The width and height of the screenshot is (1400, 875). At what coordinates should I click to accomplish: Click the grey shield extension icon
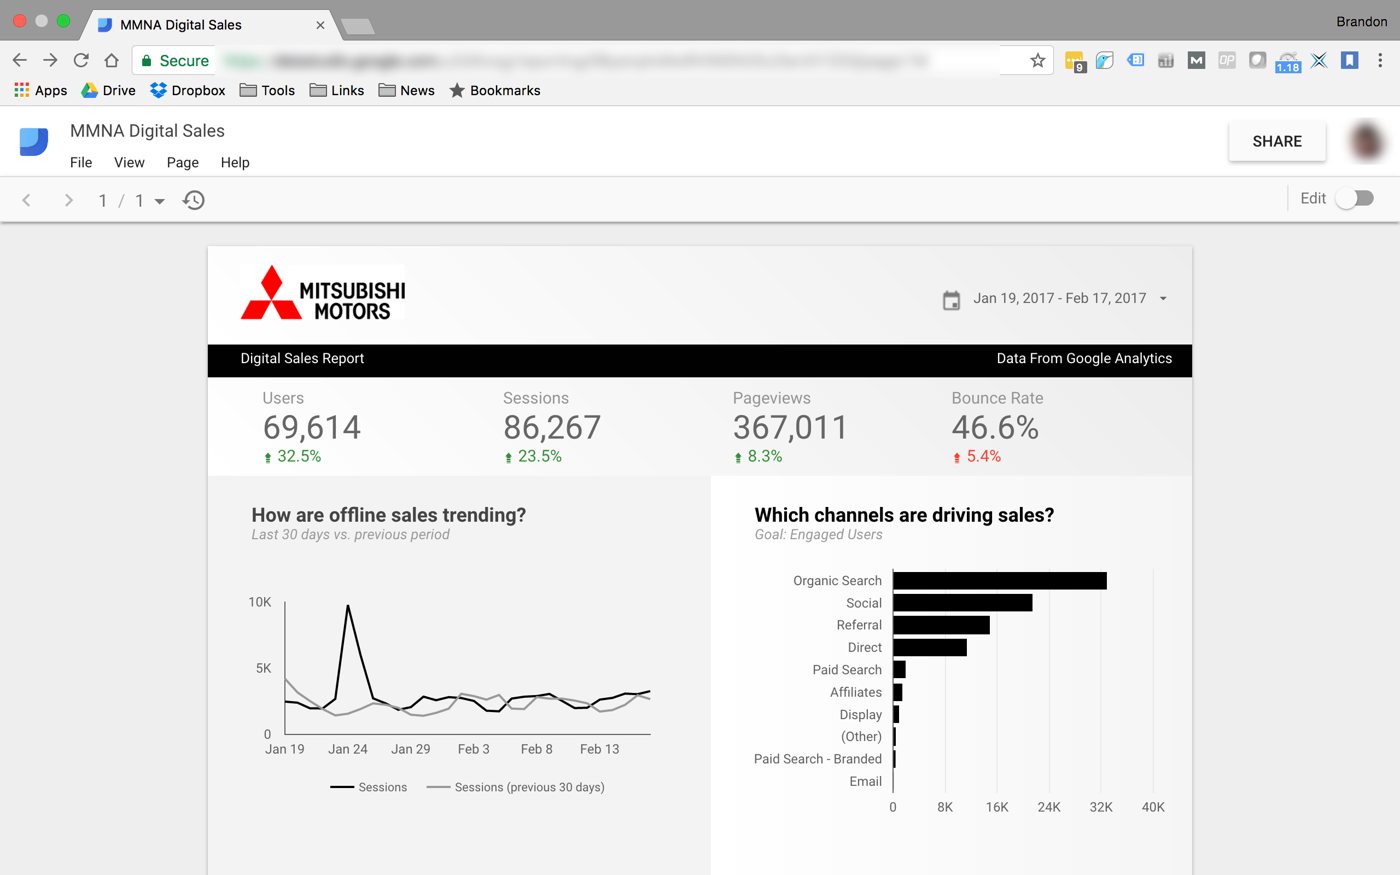[x=1257, y=60]
